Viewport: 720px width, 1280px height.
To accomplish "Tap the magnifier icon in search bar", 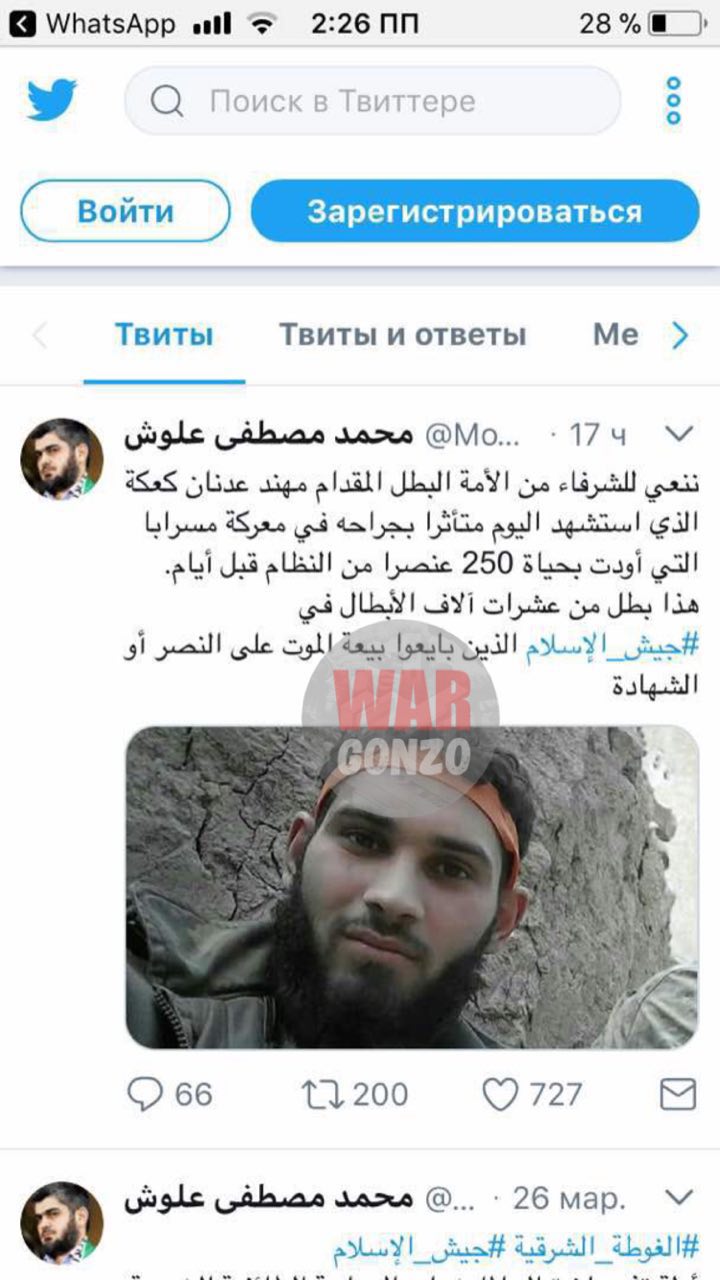I will [168, 101].
